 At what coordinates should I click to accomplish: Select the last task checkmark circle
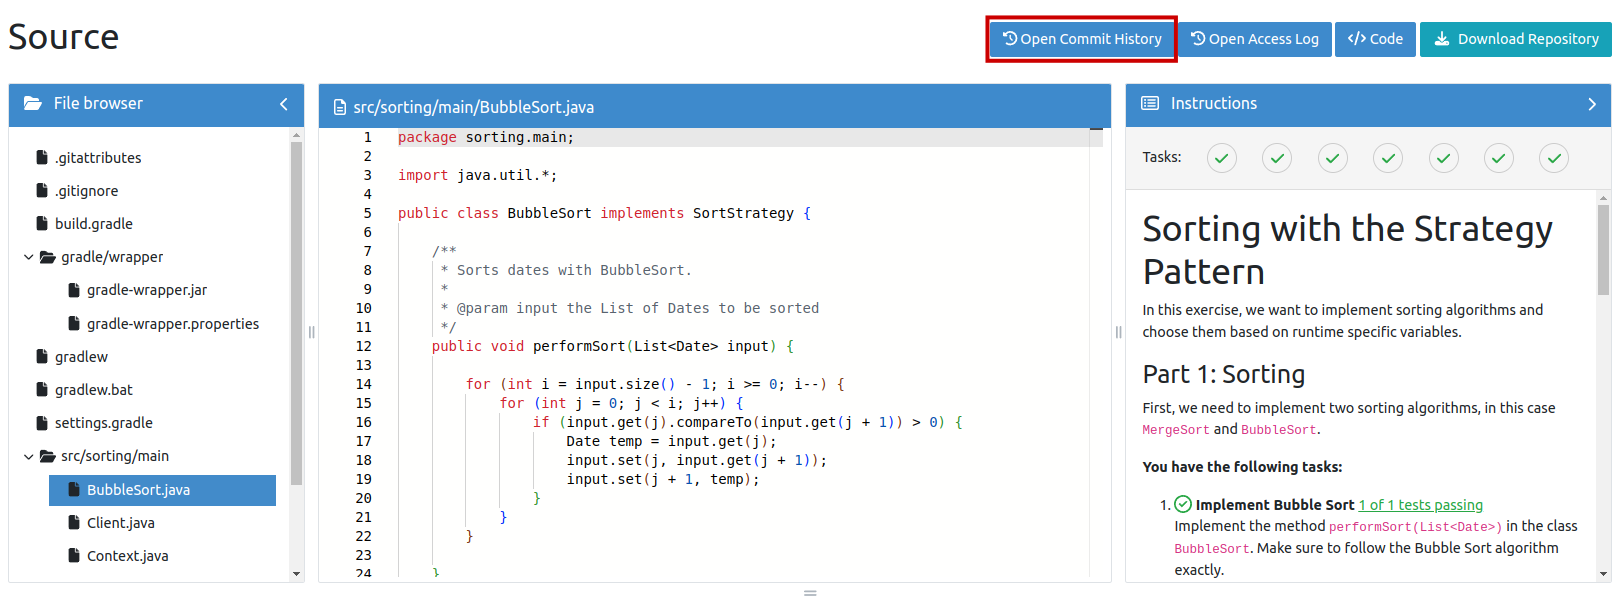click(1553, 158)
